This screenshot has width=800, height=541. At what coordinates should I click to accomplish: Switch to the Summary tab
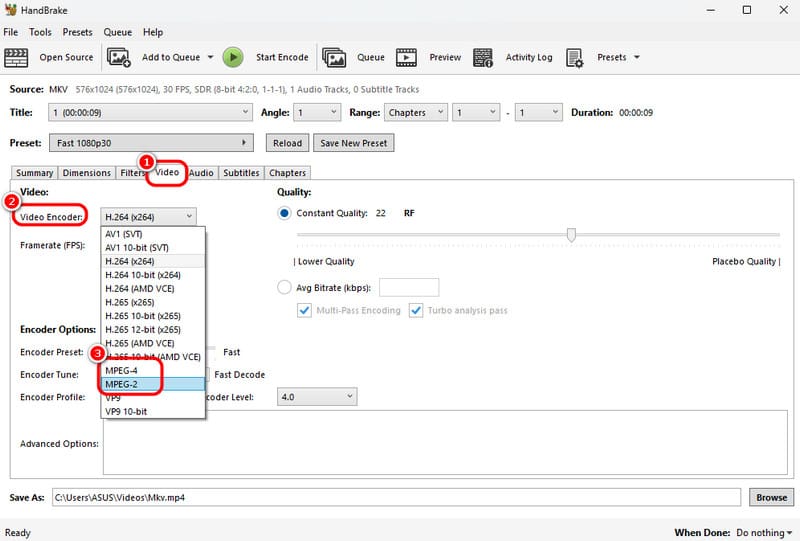34,173
